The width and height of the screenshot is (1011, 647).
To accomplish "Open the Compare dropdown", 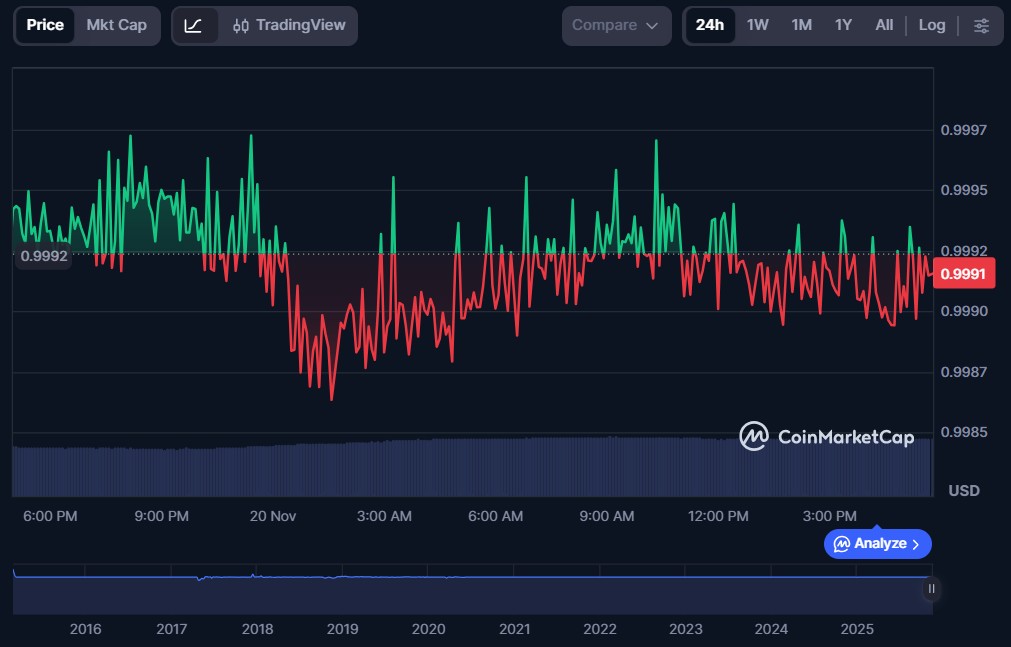I will 615,25.
